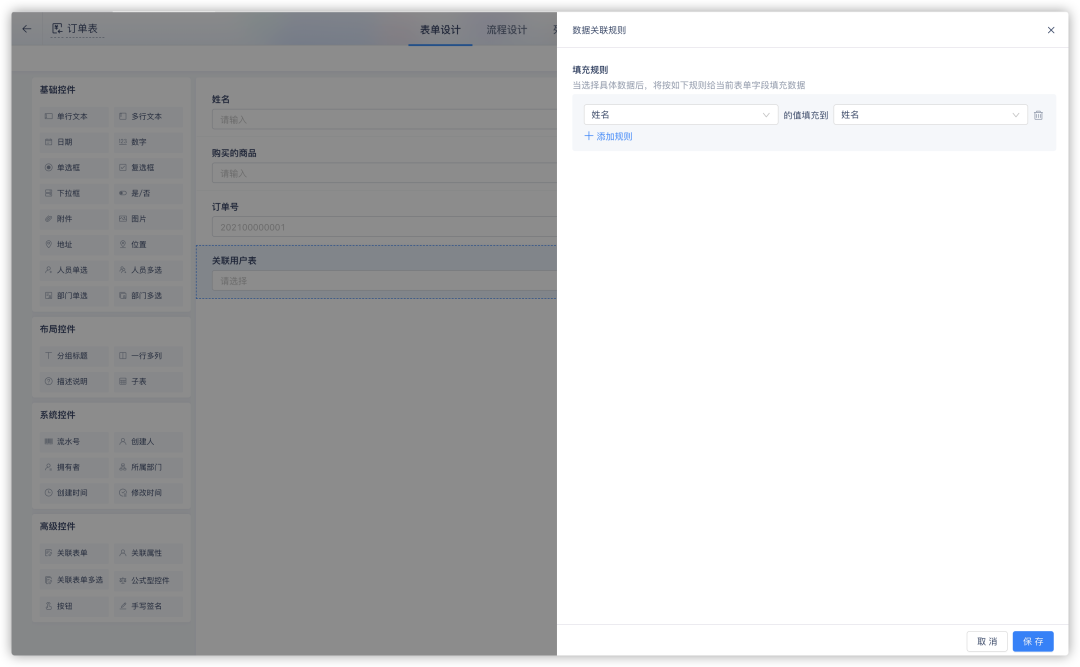
Task: Click the 基础控件 section heading
Action: click(57, 90)
